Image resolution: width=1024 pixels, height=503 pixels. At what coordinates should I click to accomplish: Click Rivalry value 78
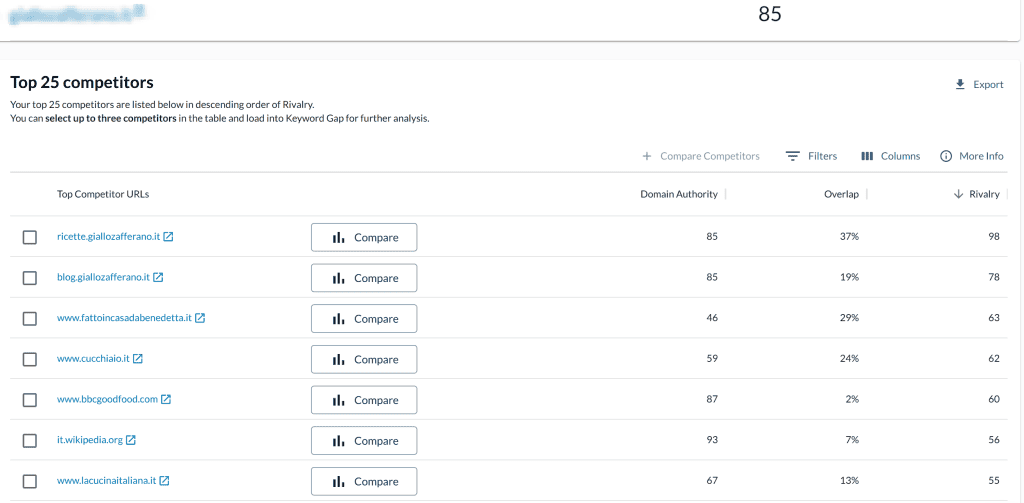tap(994, 277)
